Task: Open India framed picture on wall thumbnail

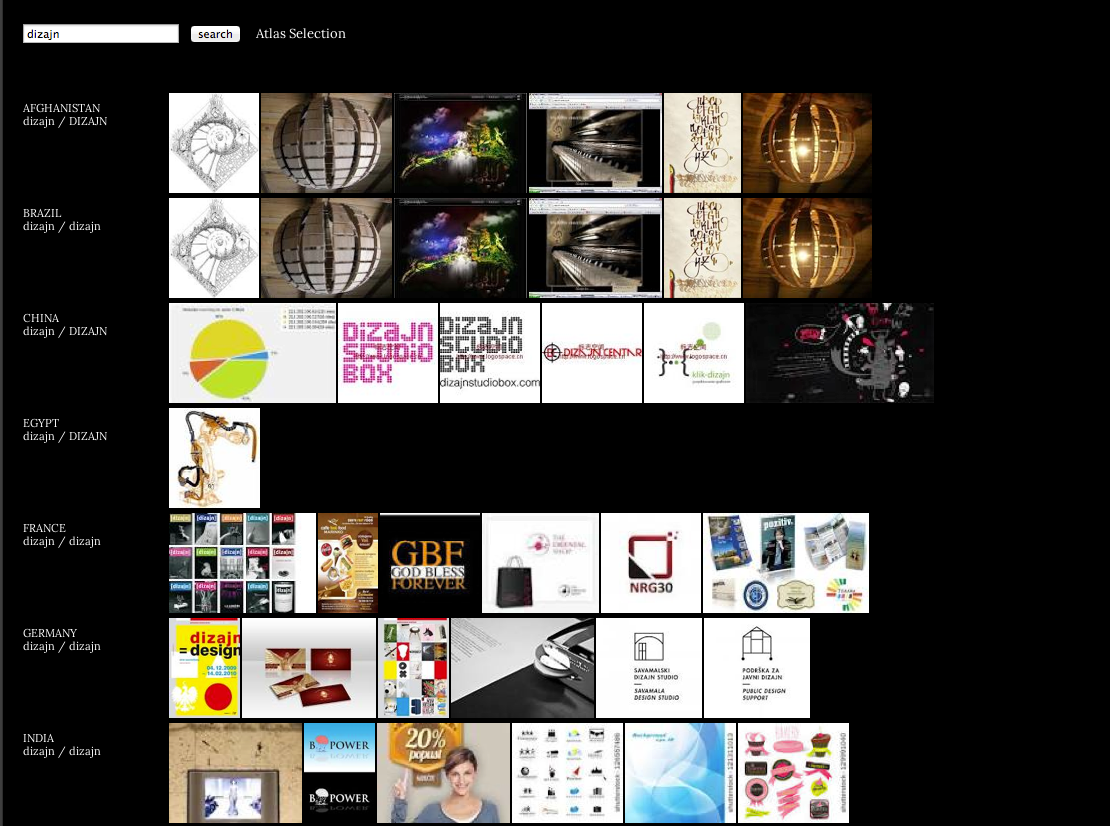Action: [x=236, y=773]
